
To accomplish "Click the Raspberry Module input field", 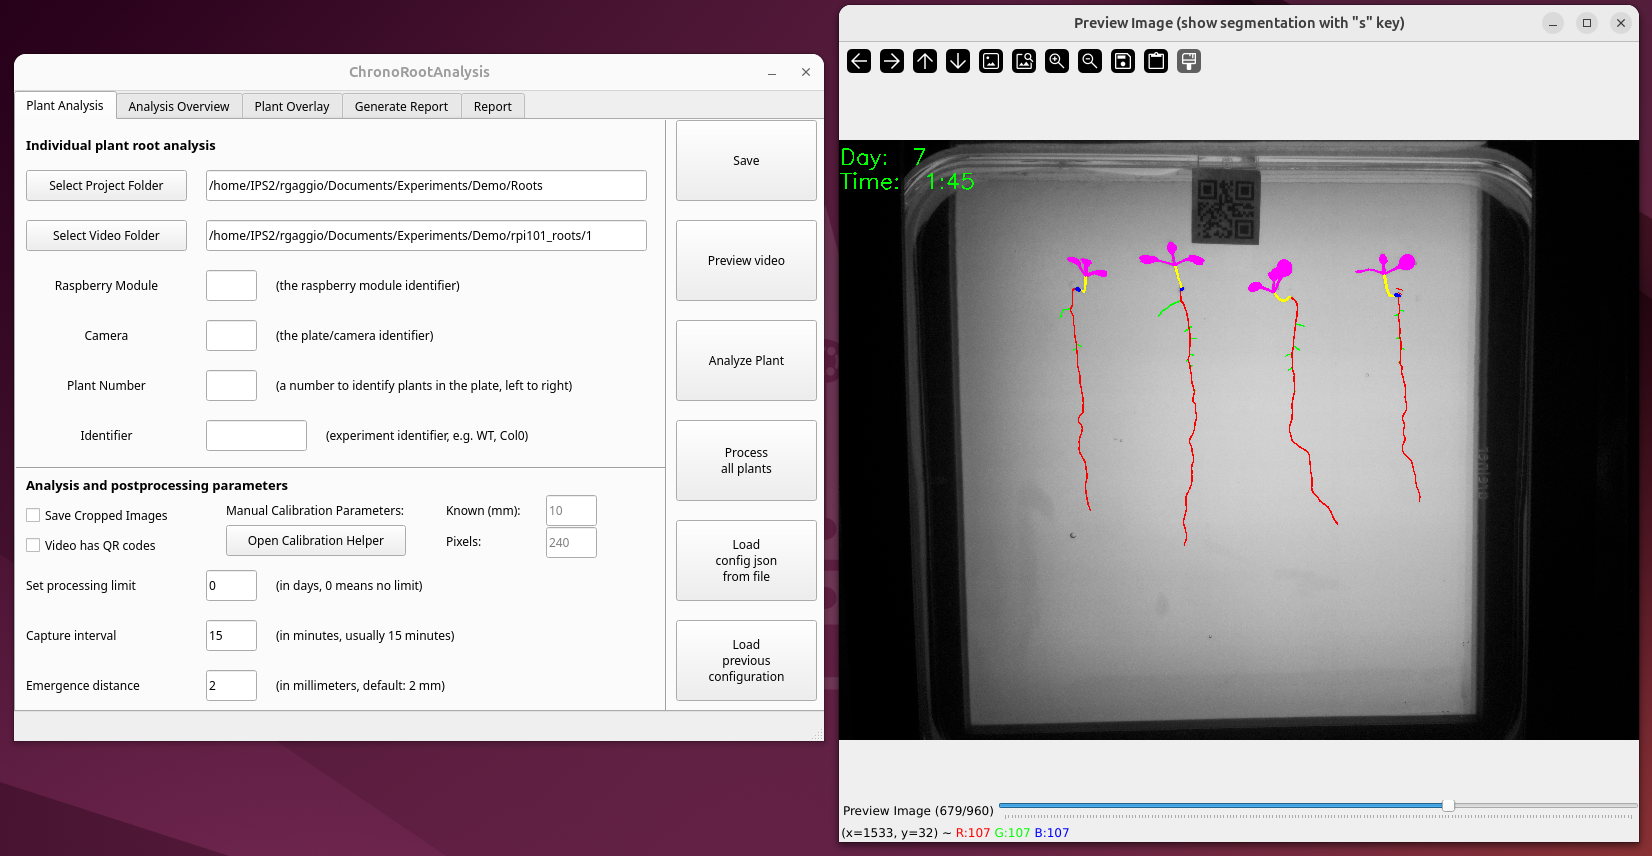I will pos(231,286).
